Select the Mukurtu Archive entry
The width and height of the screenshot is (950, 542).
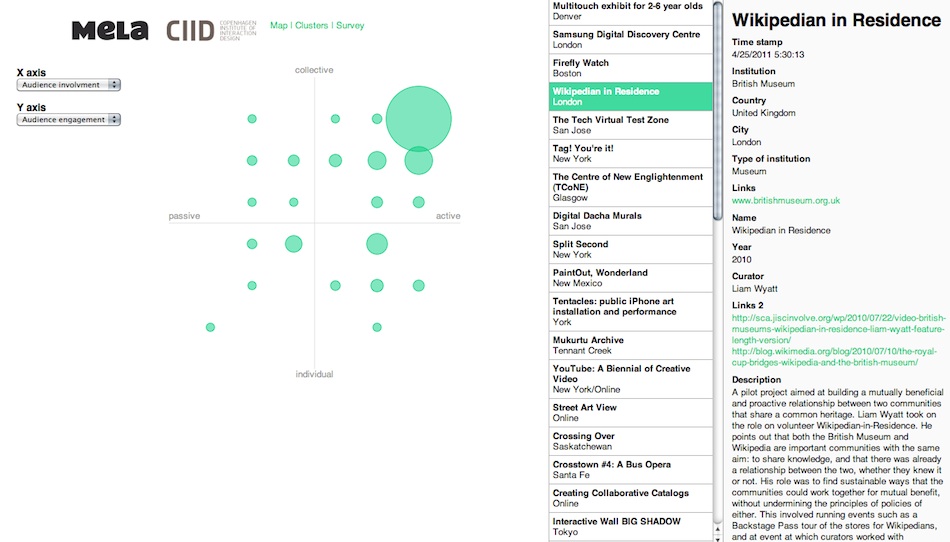pos(631,345)
